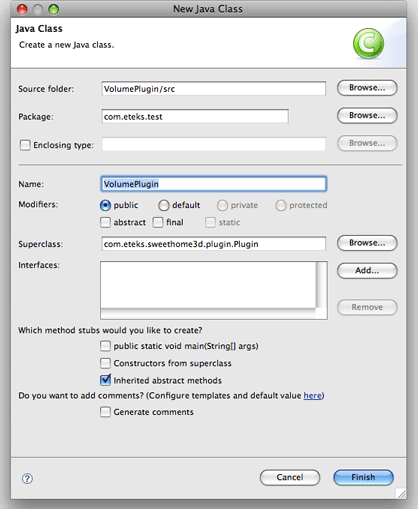This screenshot has height=509, width=418.
Task: Uncheck Inherited abstract methods
Action: 105,380
